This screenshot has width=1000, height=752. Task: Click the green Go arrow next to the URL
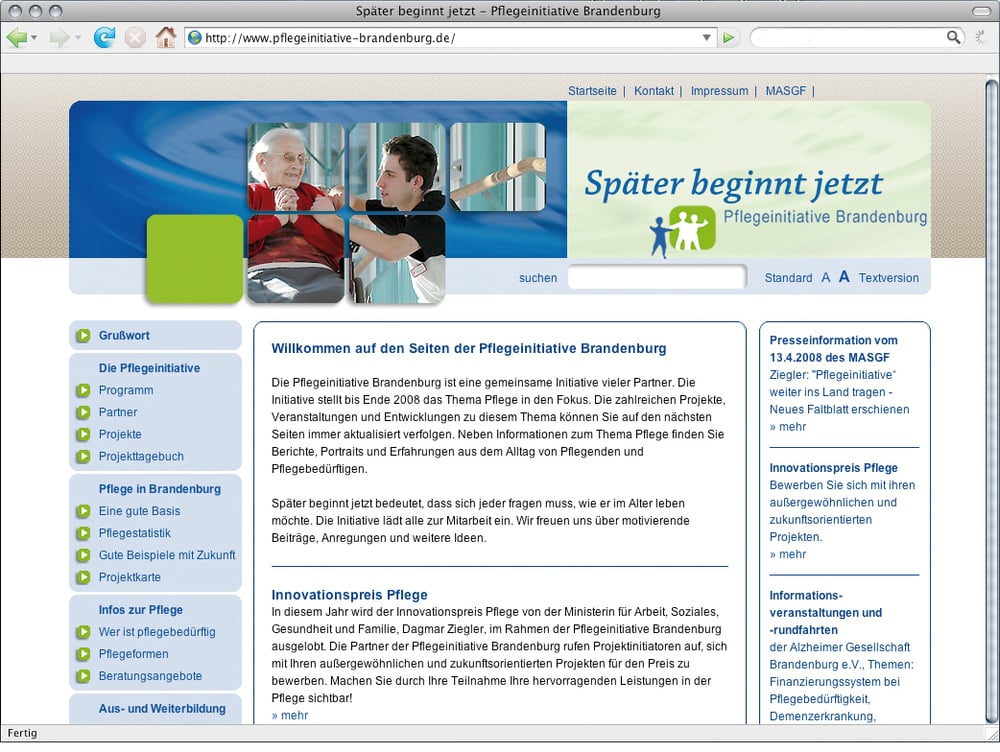728,38
